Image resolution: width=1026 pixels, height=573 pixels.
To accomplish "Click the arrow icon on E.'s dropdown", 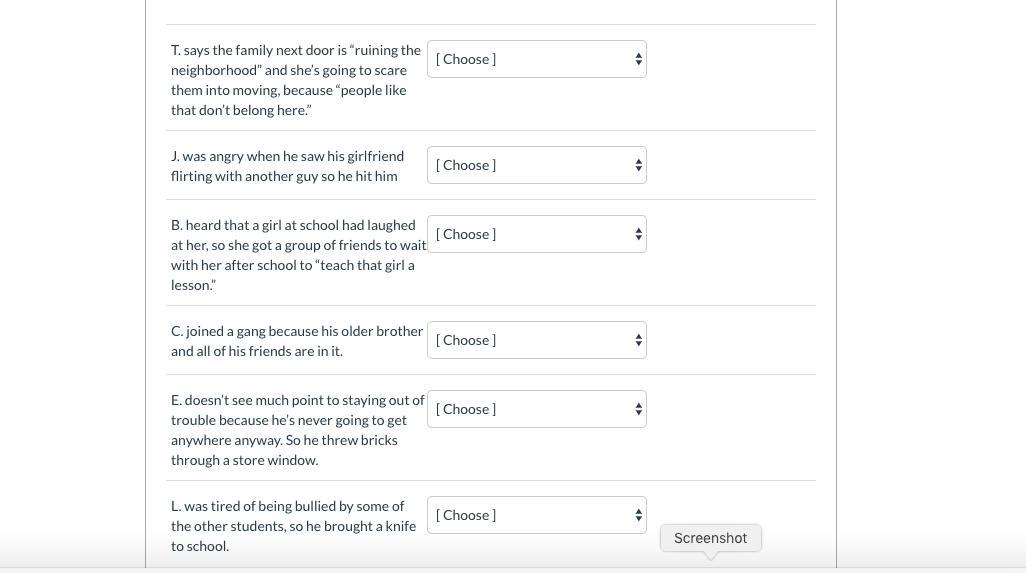I will point(638,409).
